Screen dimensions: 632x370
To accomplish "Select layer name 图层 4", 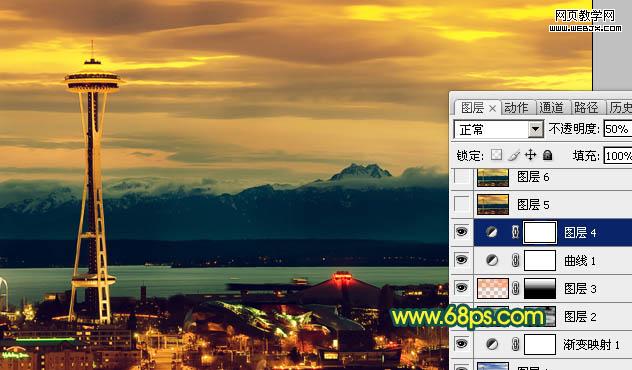I will pyautogui.click(x=580, y=233).
